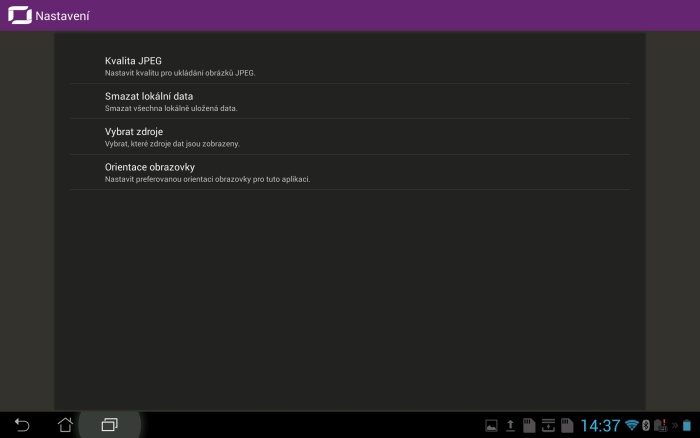Tap SD card icon left of download tray
700x438 pixels.
[x=529, y=426]
